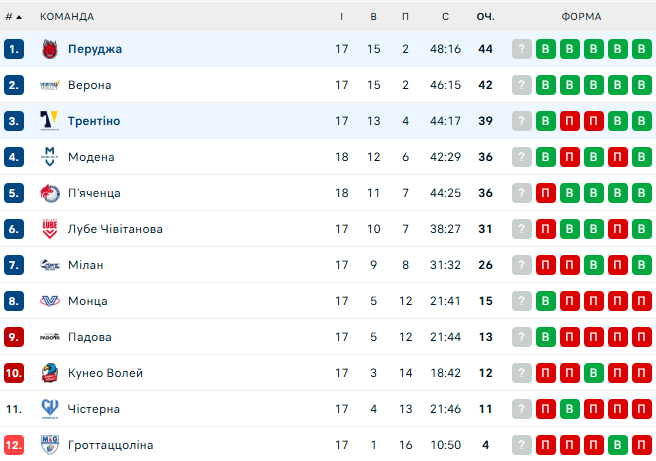The width and height of the screenshot is (656, 461).
Task: Sort table by rank number column
Action: 13,16
